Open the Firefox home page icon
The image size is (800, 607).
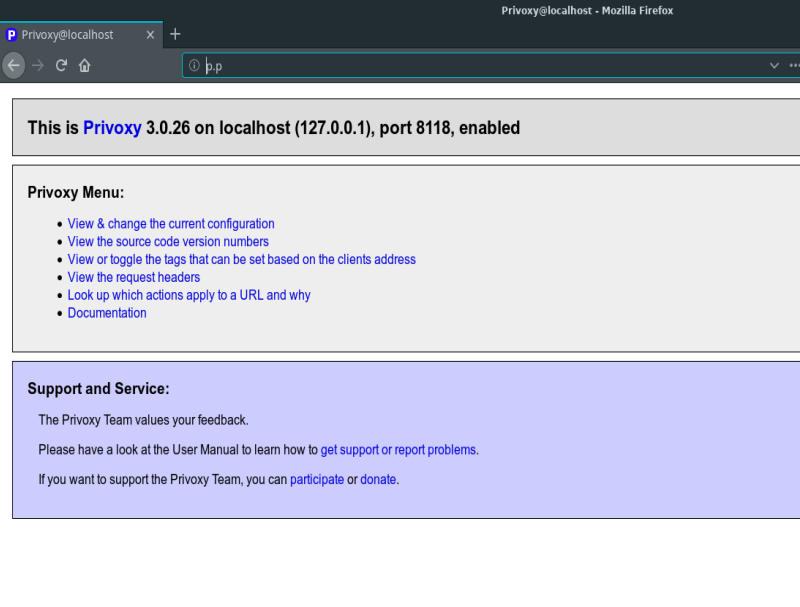pyautogui.click(x=85, y=65)
